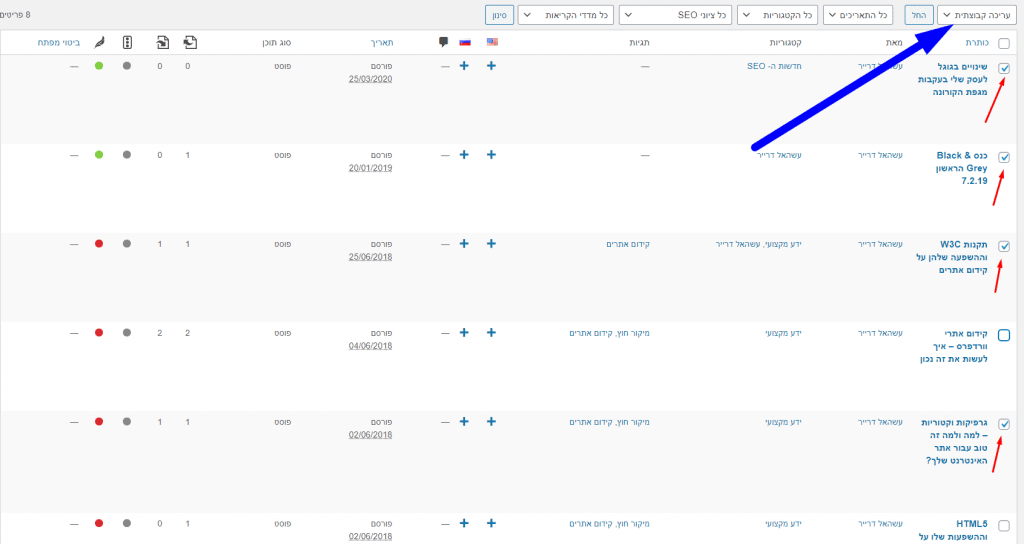This screenshot has width=1024, height=544.
Task: Open the עריכה קבוצתית bulk actions dropdown
Action: click(976, 15)
